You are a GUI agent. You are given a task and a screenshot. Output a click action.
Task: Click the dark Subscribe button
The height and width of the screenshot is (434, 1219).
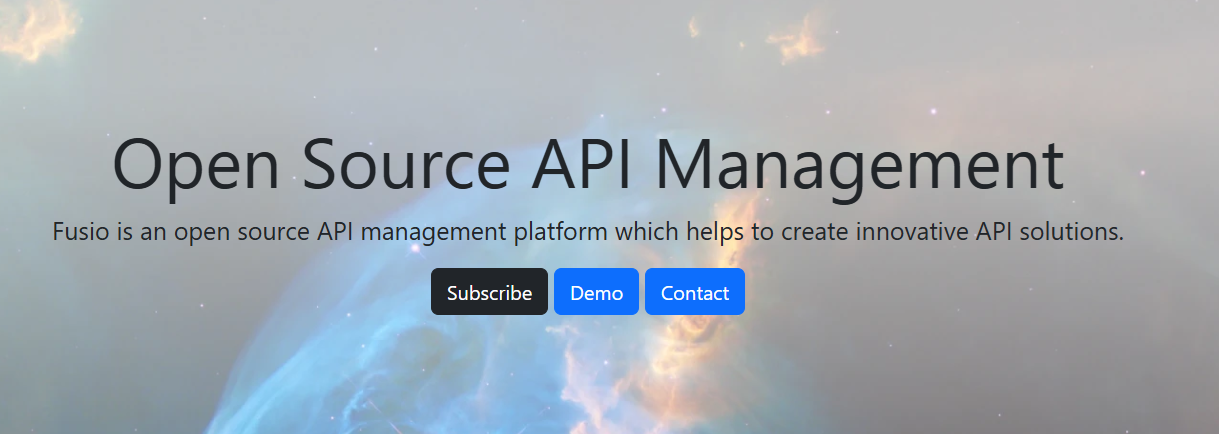point(489,292)
